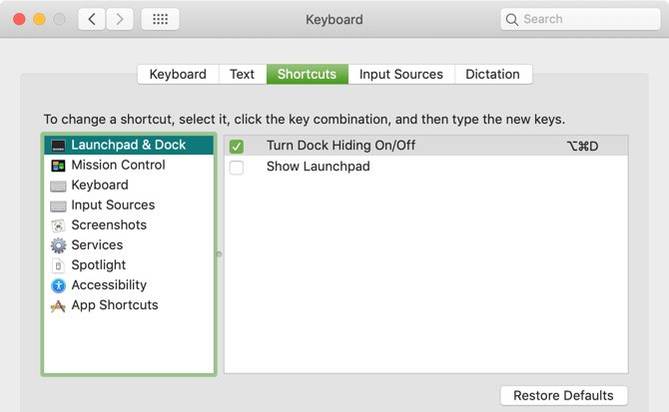The image size is (669, 412).
Task: Click the Restore Defaults button
Action: click(x=564, y=395)
